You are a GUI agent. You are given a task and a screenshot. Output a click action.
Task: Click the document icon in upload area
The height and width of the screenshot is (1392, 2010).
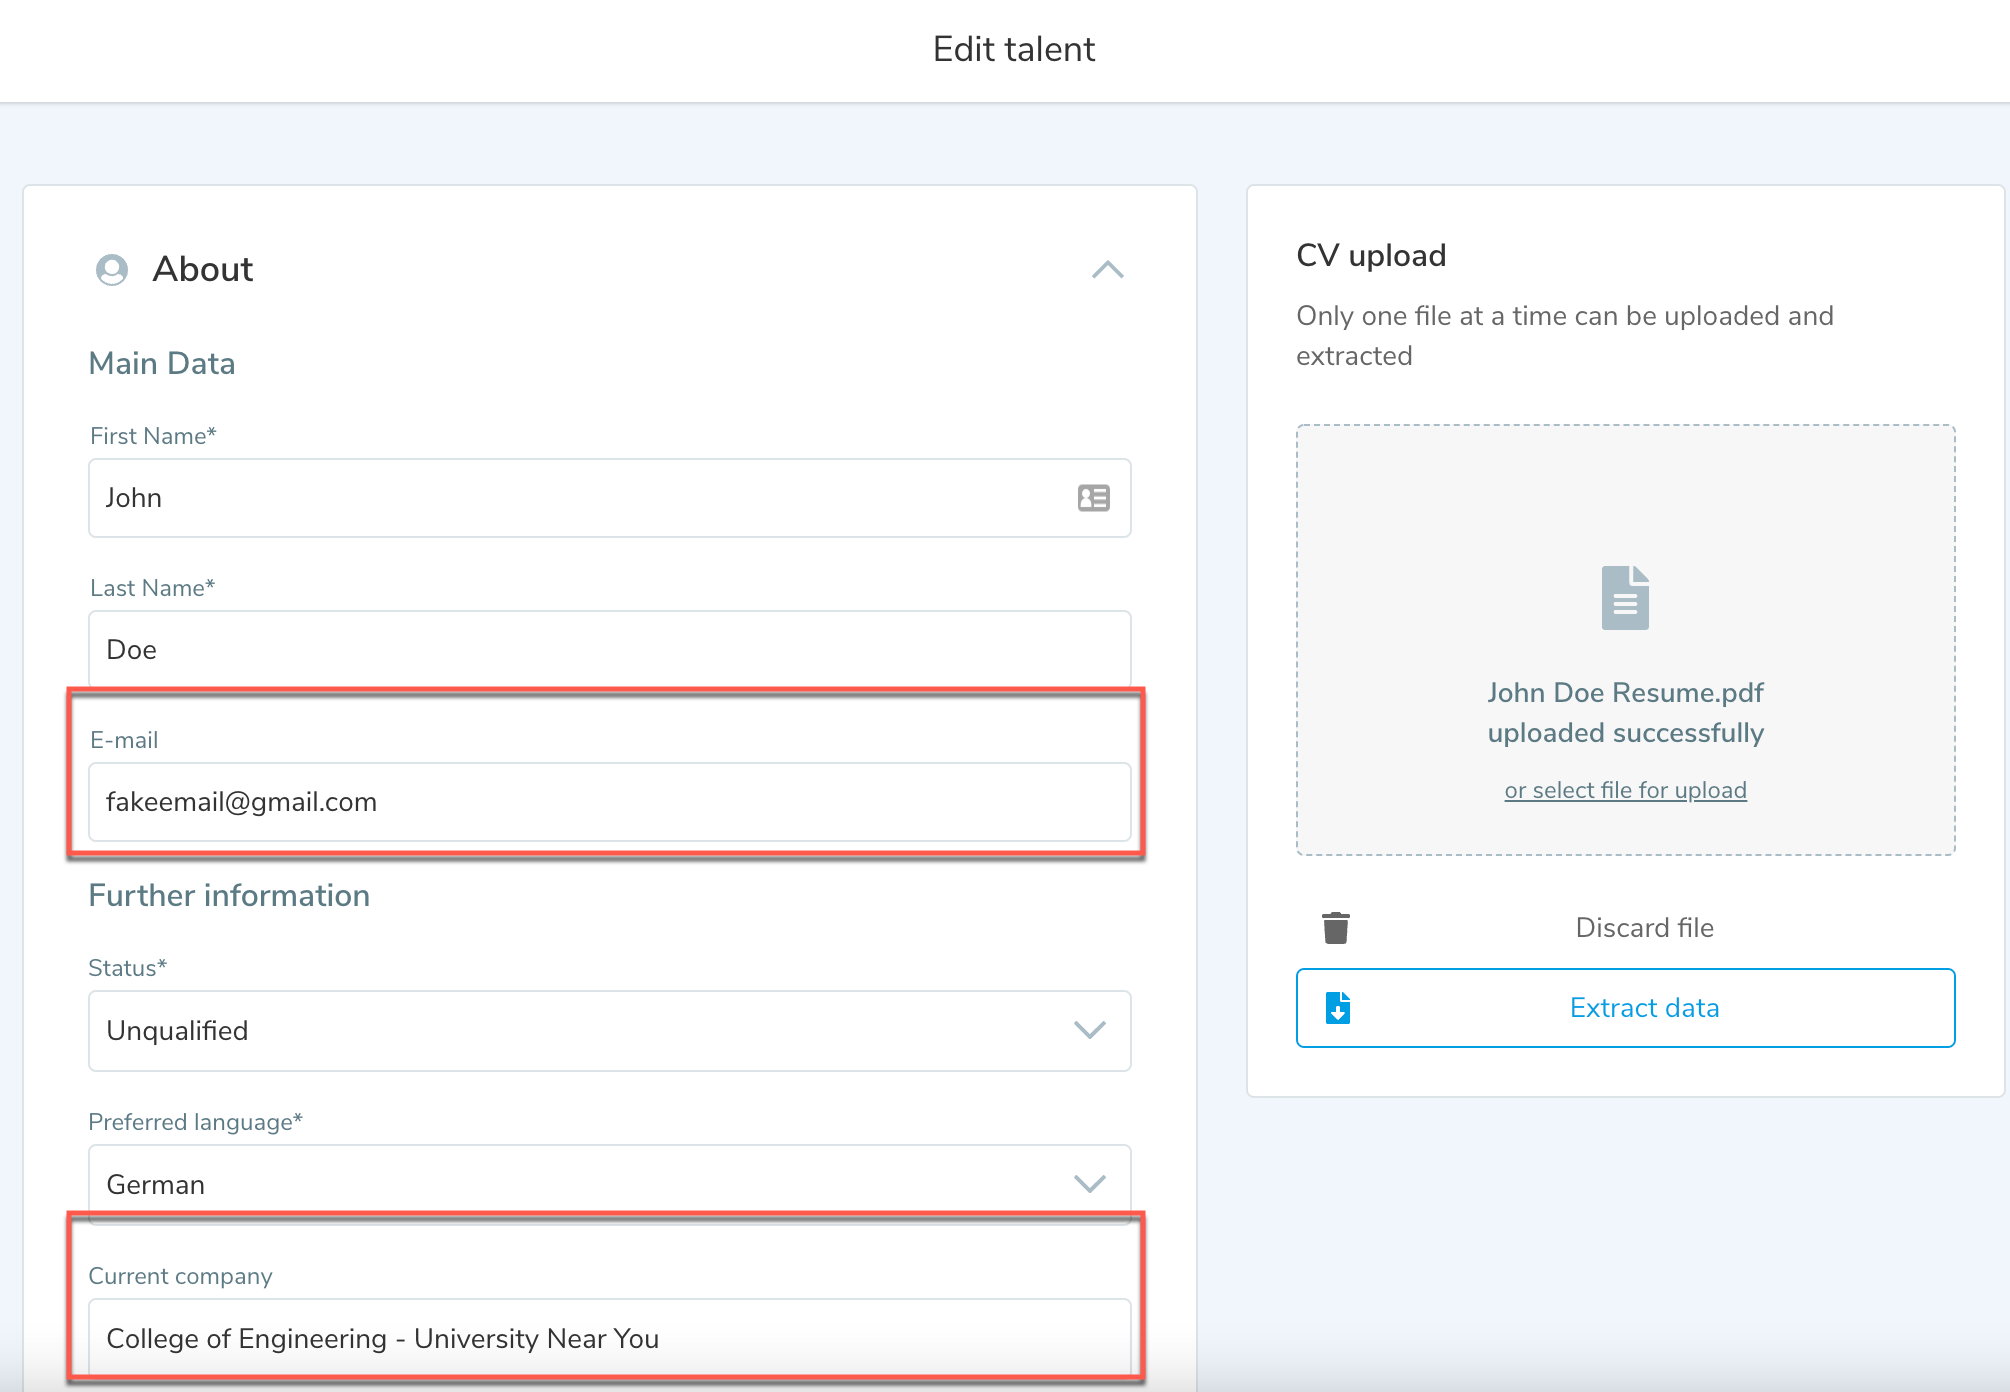pos(1625,598)
